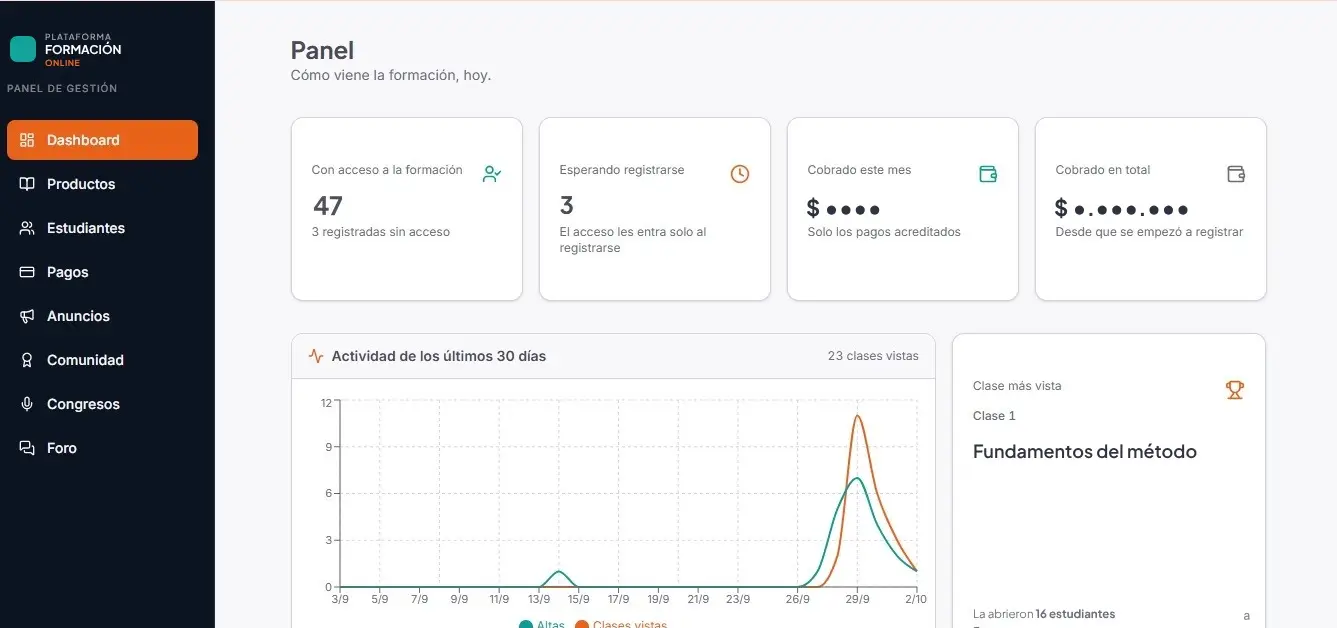Click the 'Clase 1' label
The width and height of the screenshot is (1337, 628).
[x=994, y=416]
